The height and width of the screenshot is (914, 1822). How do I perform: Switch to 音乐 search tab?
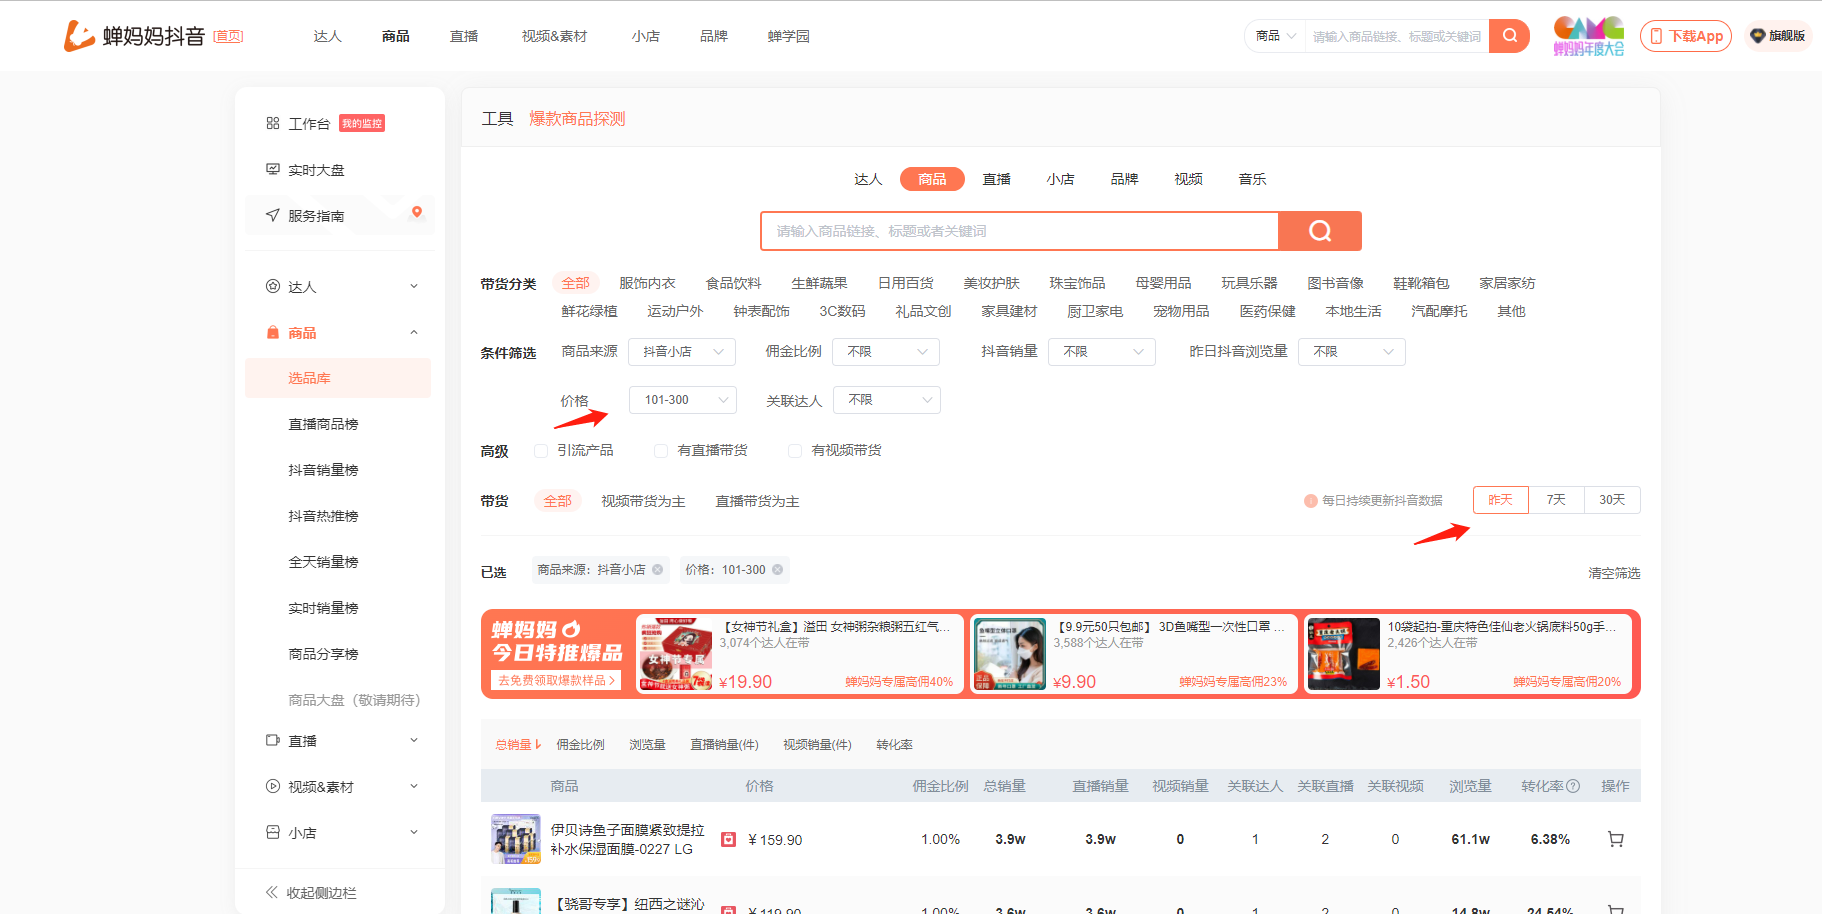(1252, 179)
